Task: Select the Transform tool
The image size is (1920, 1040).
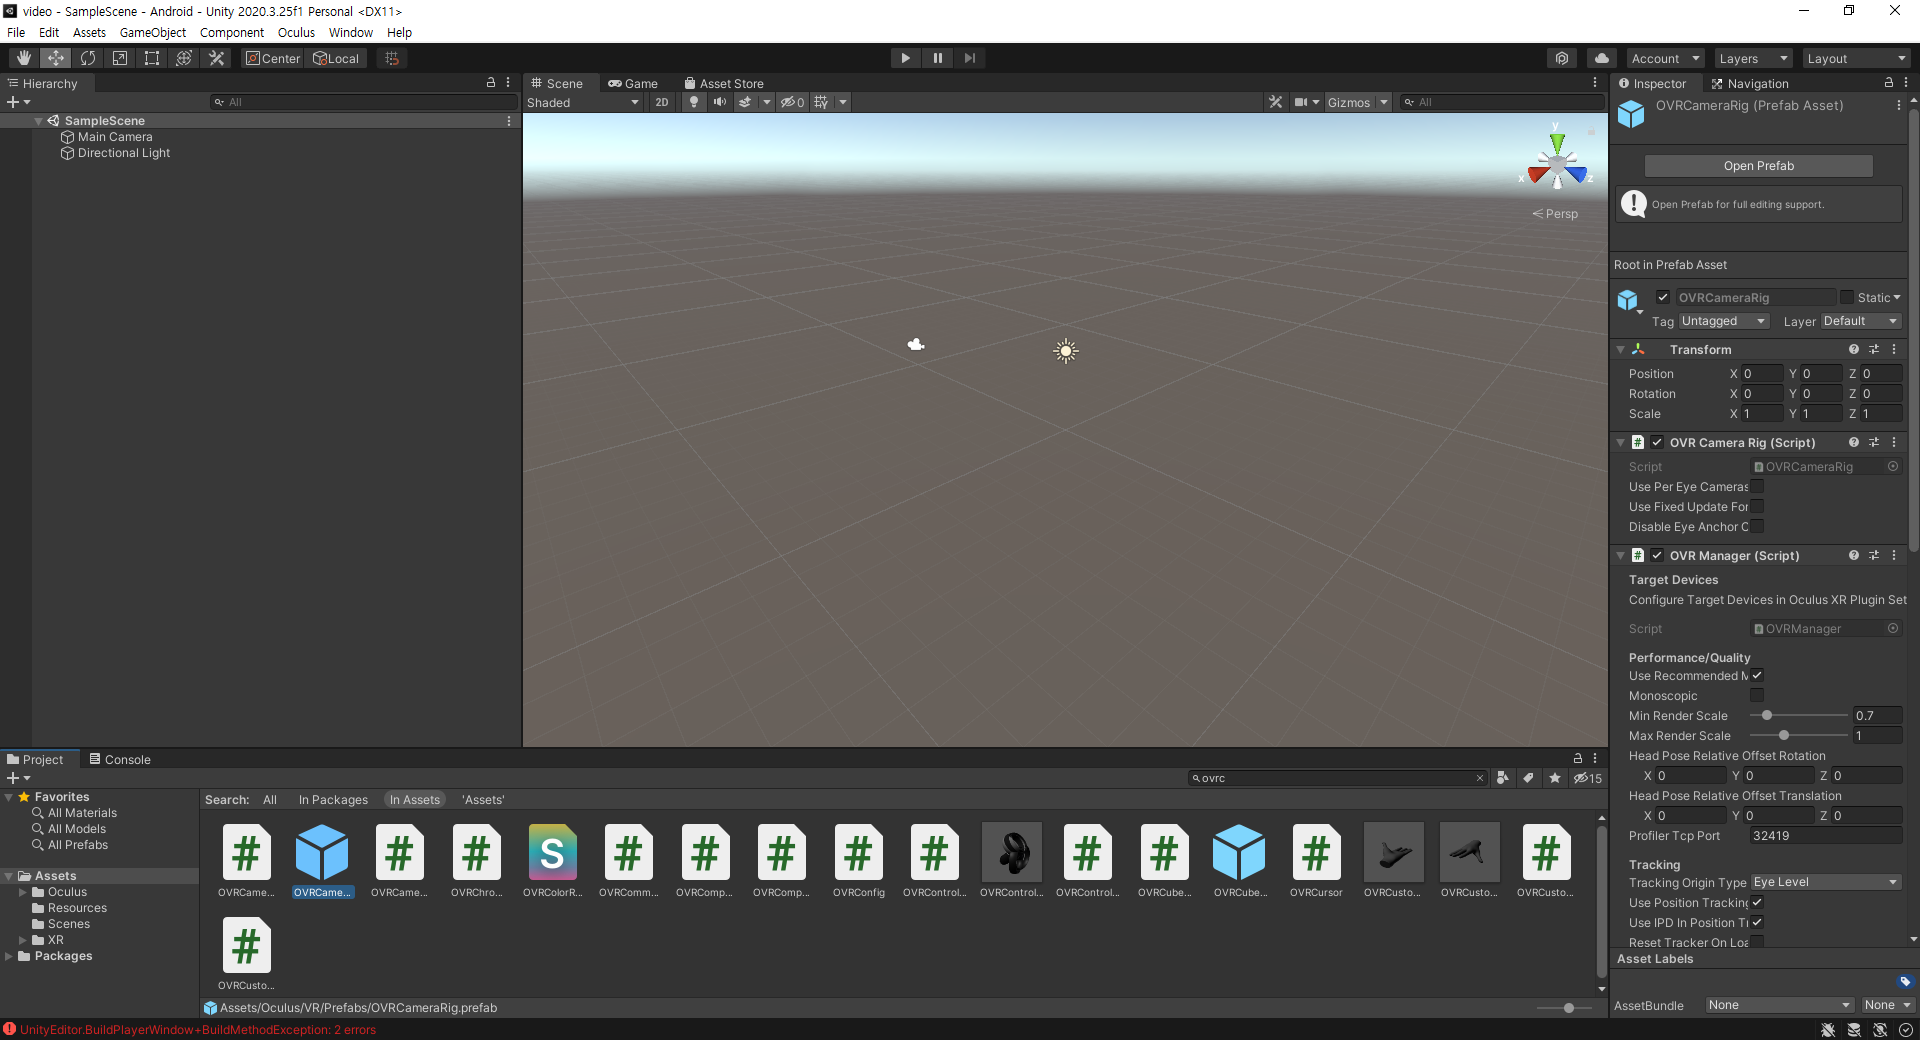Action: coord(184,58)
